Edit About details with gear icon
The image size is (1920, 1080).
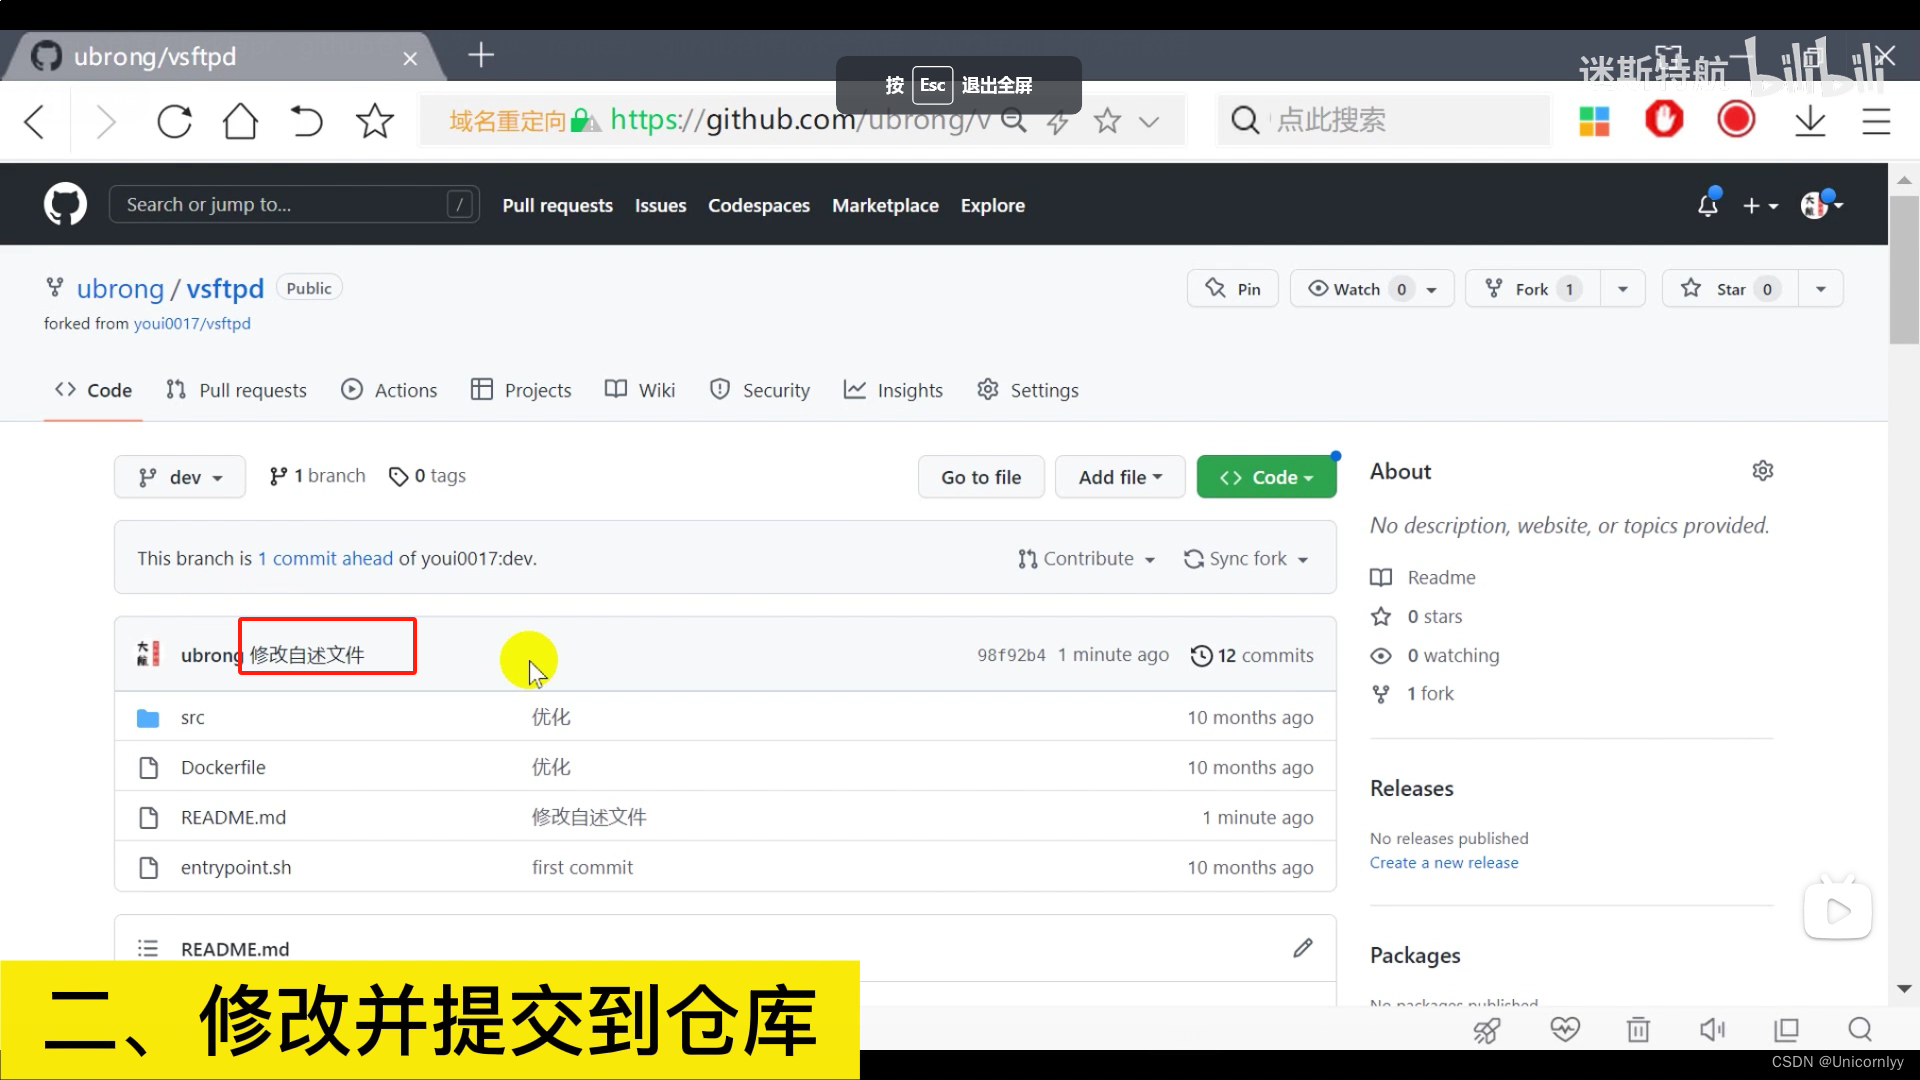(x=1762, y=471)
